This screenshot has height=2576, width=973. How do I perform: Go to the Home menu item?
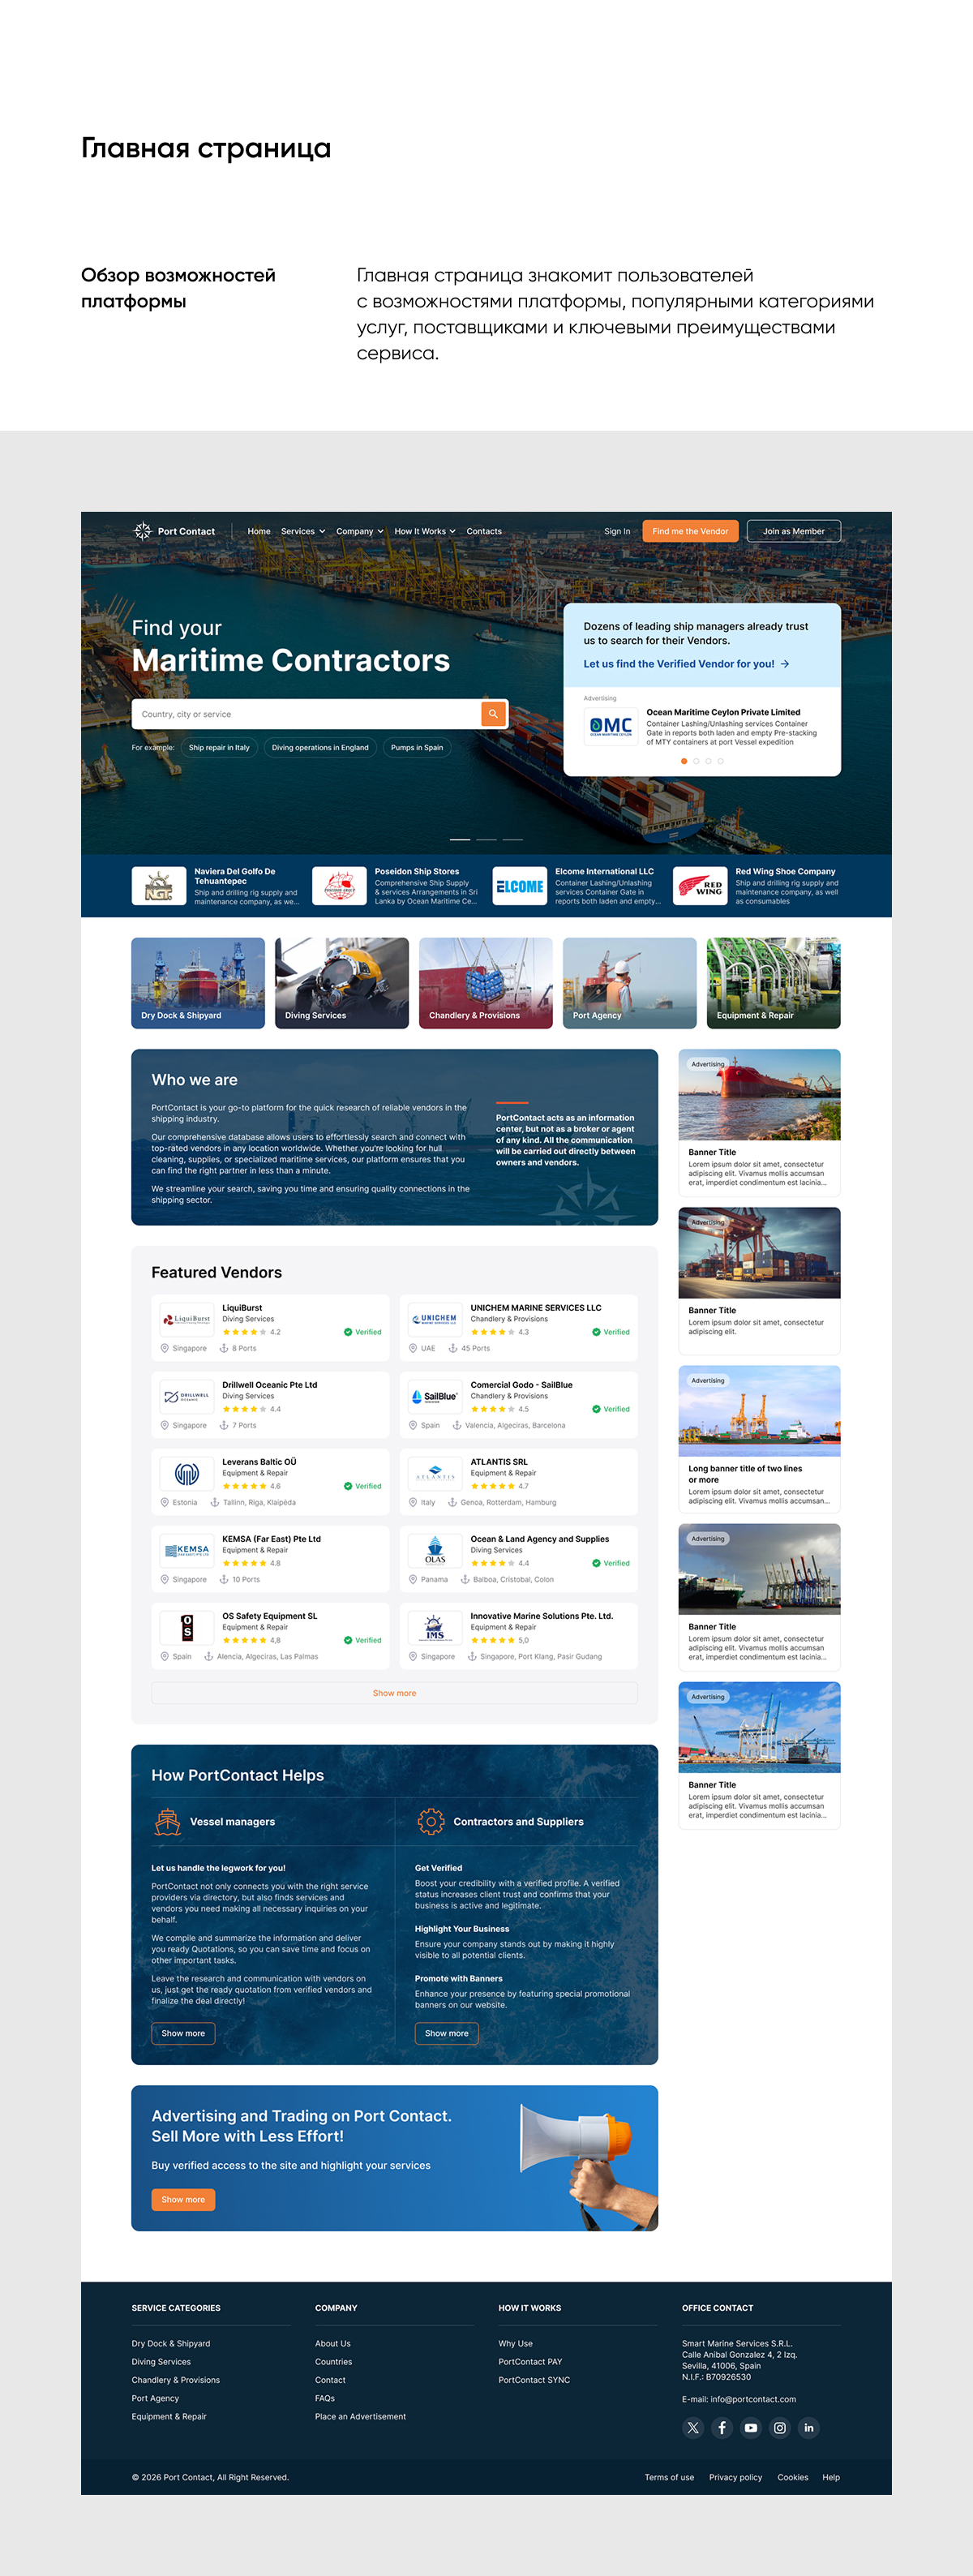(259, 531)
